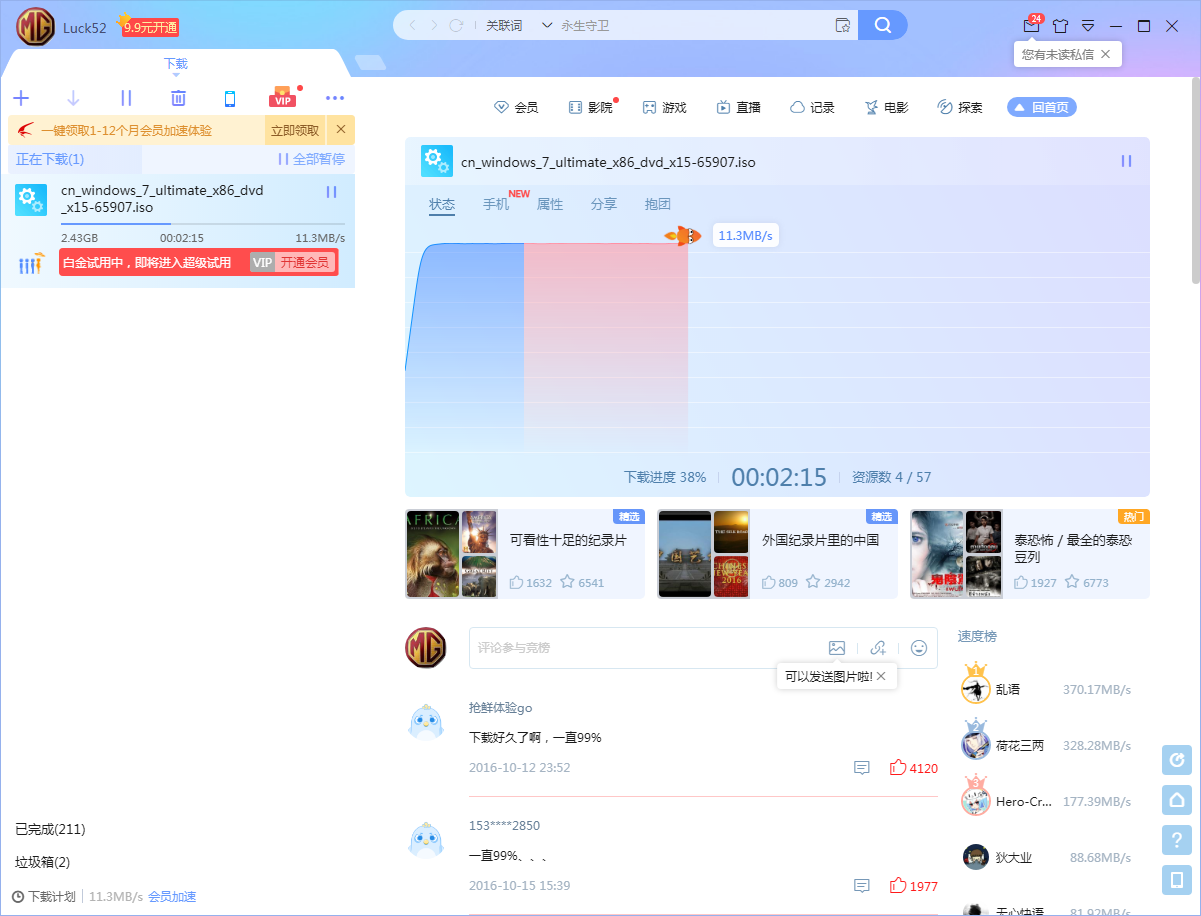Click 全部暂停 to pause all downloads
The height and width of the screenshot is (916, 1201).
(x=311, y=159)
